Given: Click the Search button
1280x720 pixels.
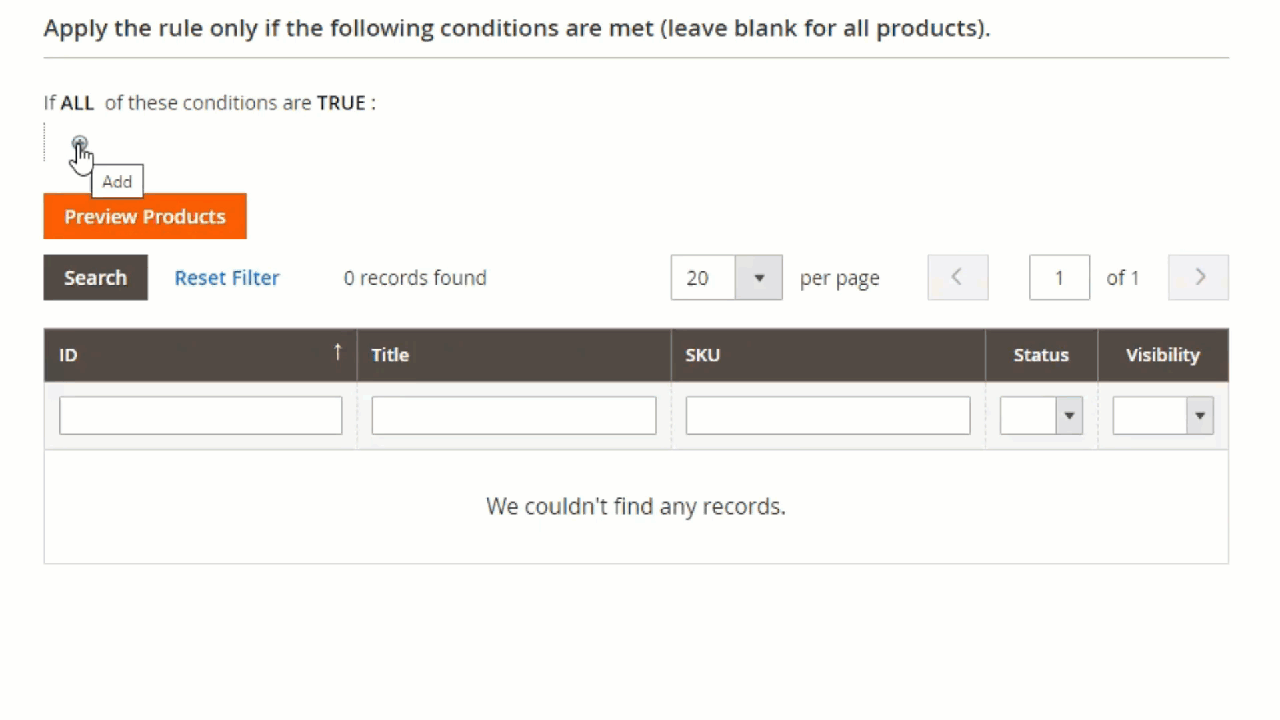Looking at the screenshot, I should (x=95, y=277).
